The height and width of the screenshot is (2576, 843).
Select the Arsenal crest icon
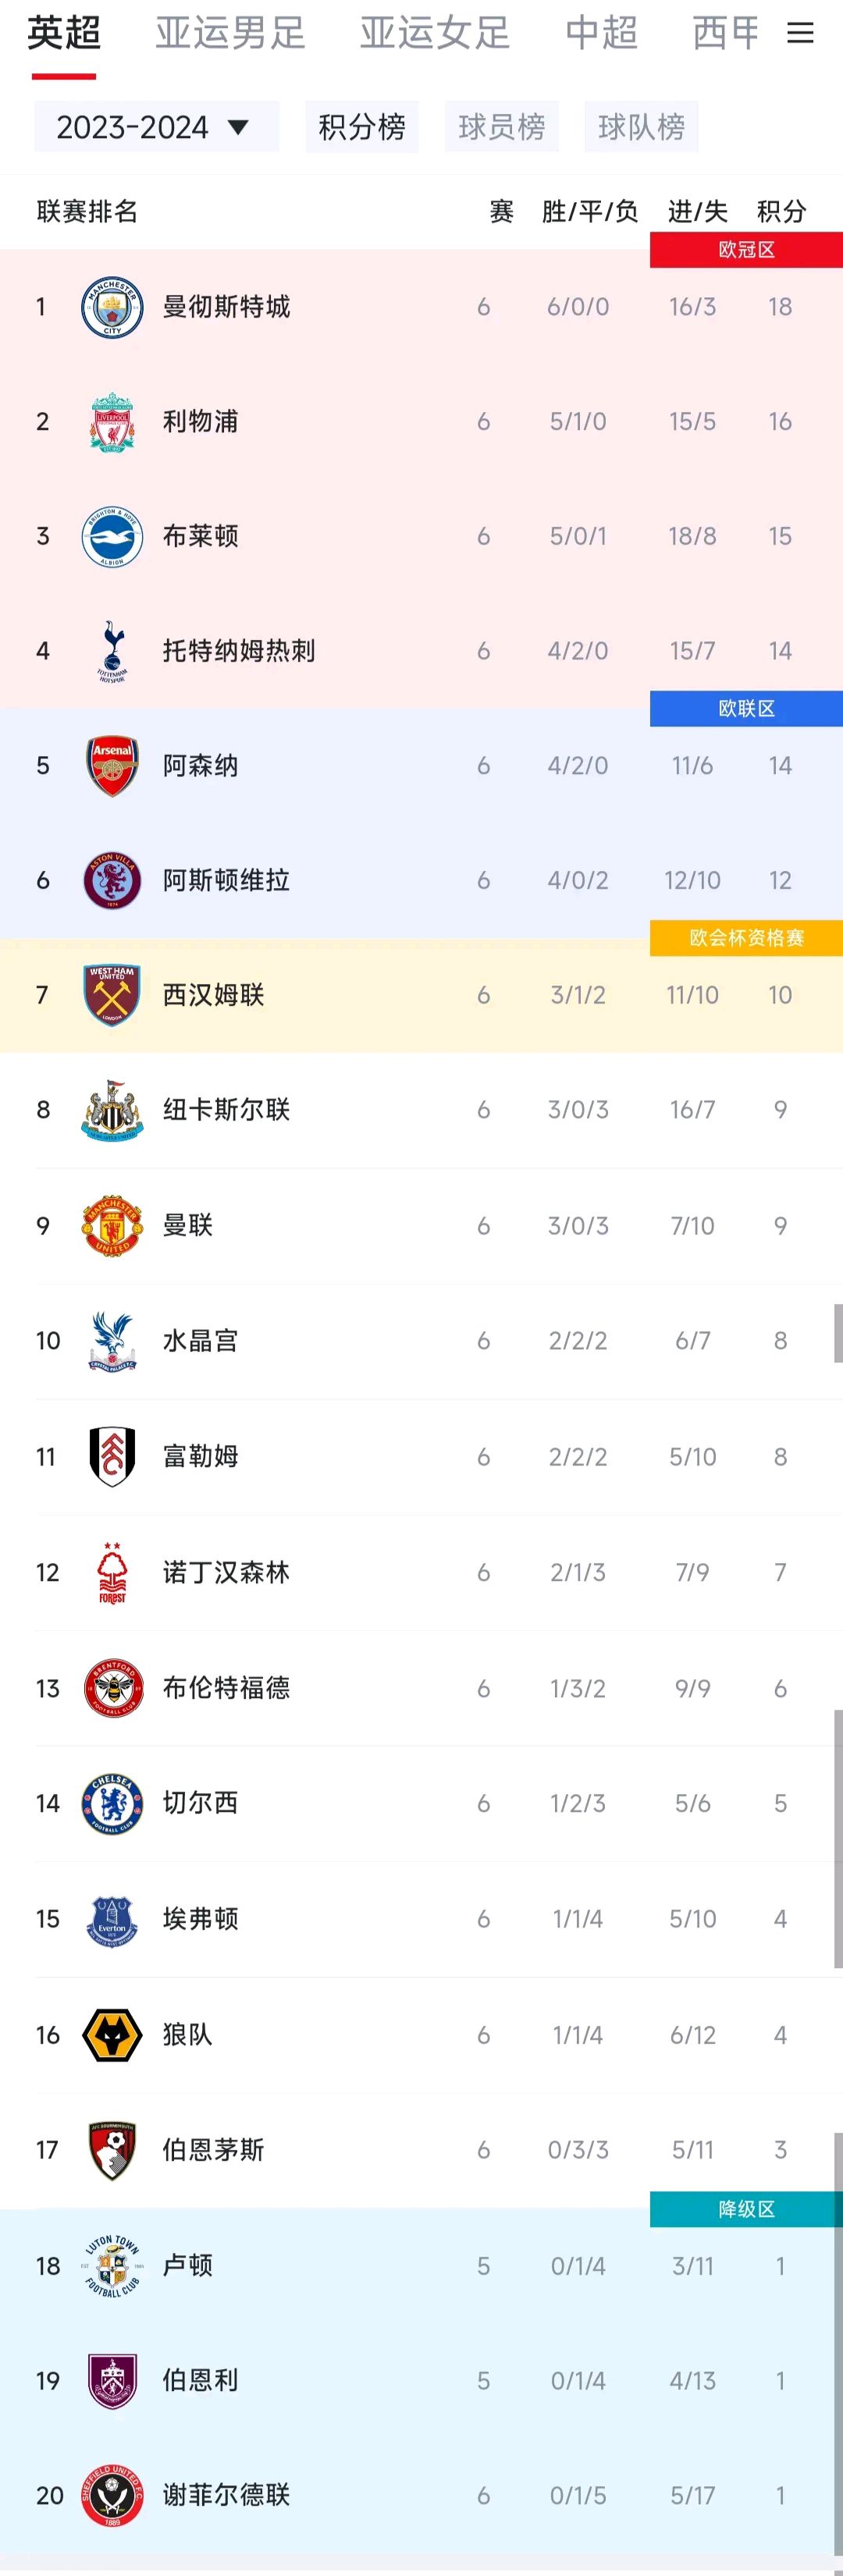point(112,766)
